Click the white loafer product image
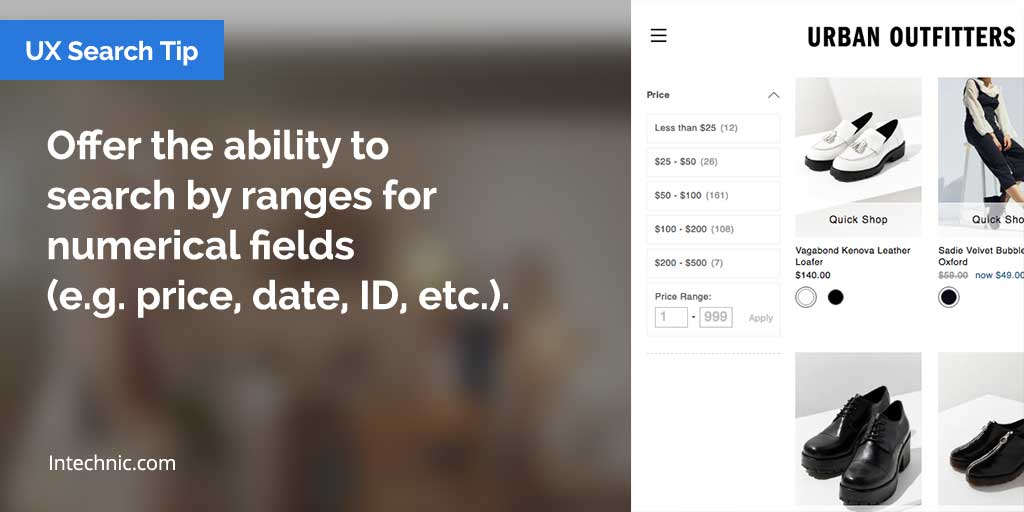The width and height of the screenshot is (1024, 512). (858, 140)
